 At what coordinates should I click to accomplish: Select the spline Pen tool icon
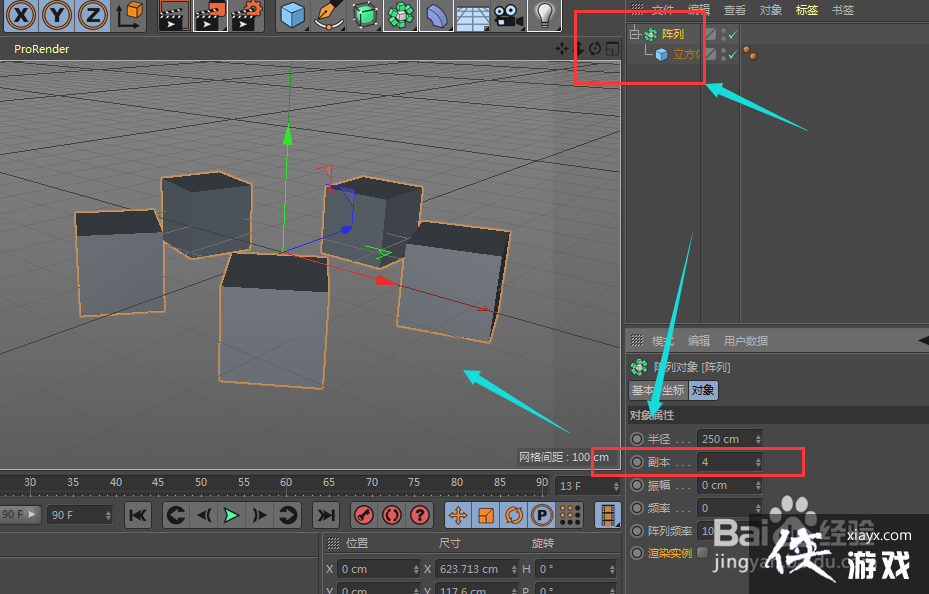329,15
